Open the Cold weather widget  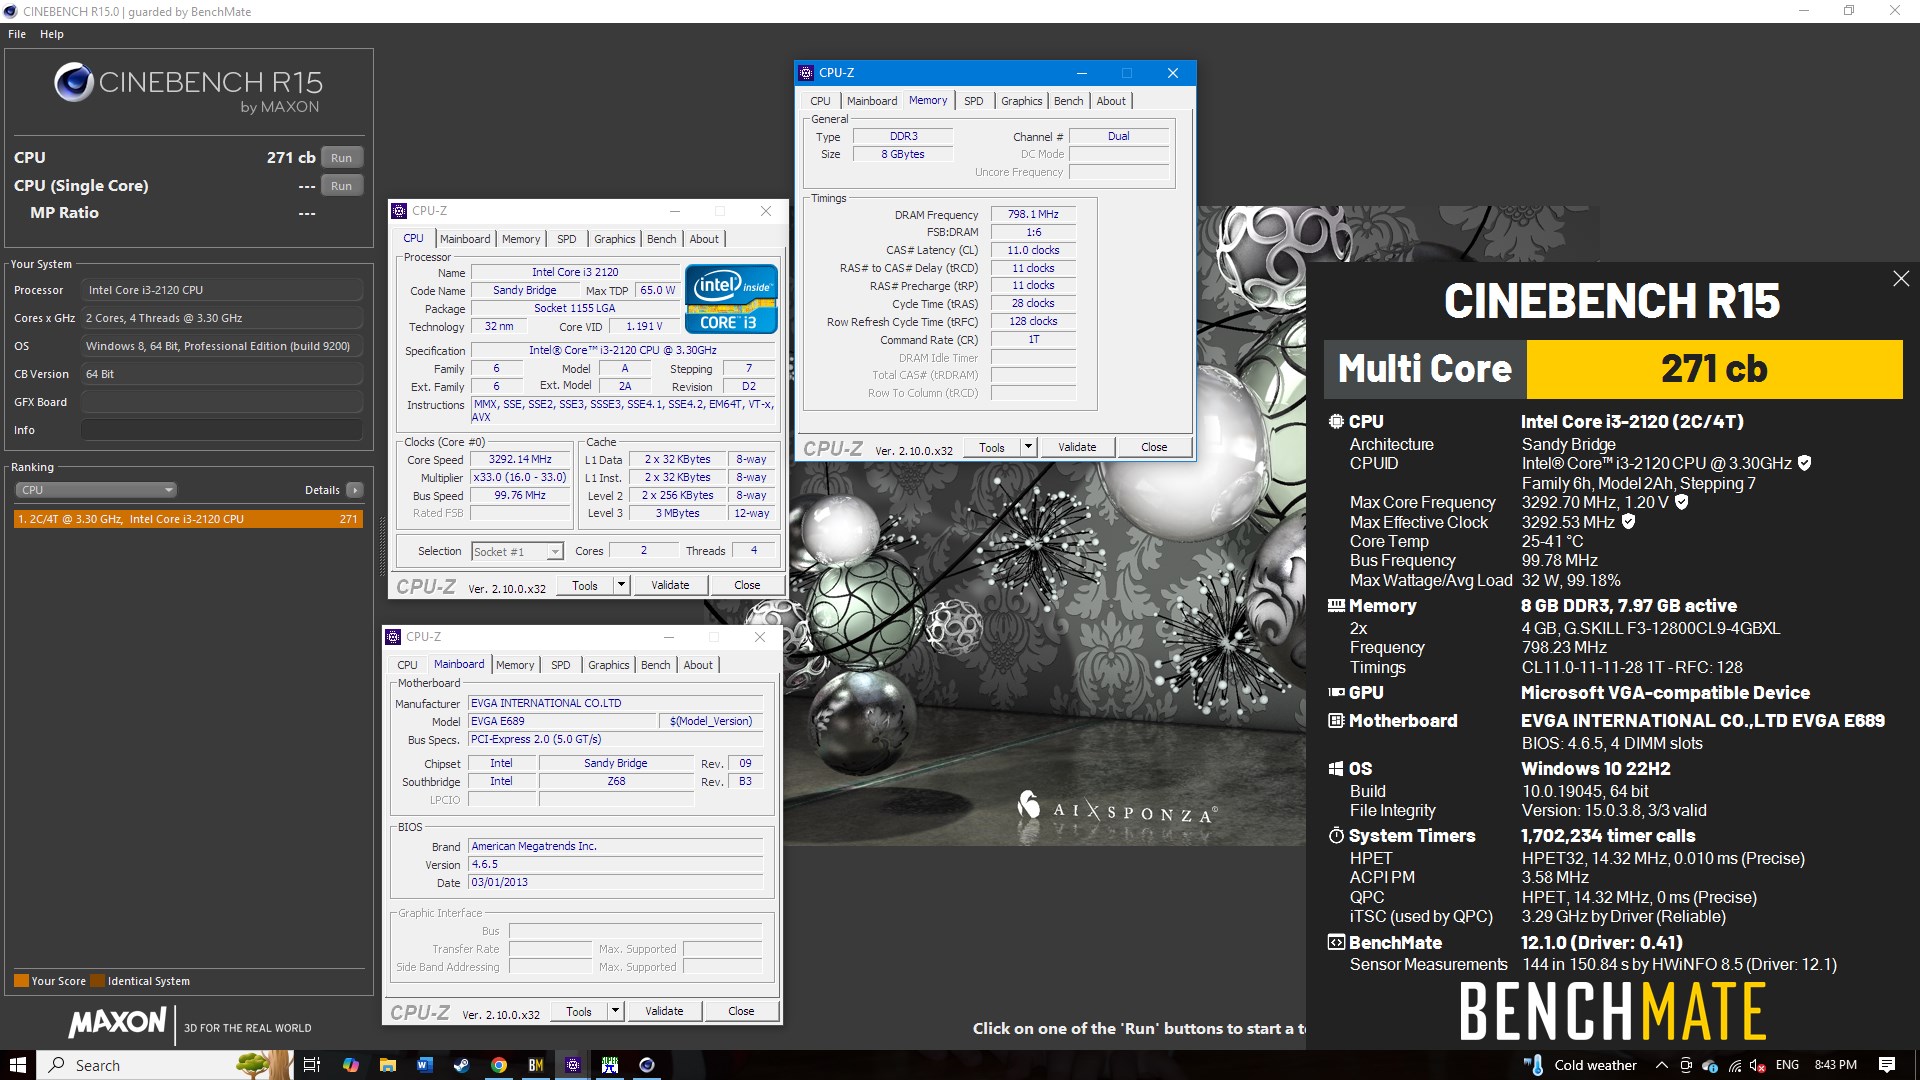[x=1579, y=1065]
